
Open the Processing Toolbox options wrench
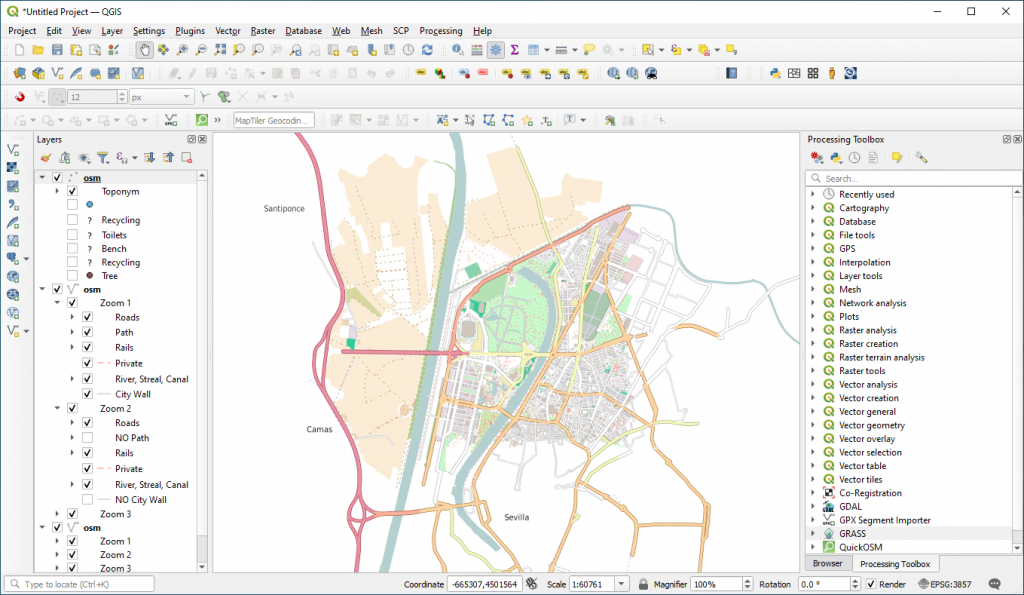point(921,157)
